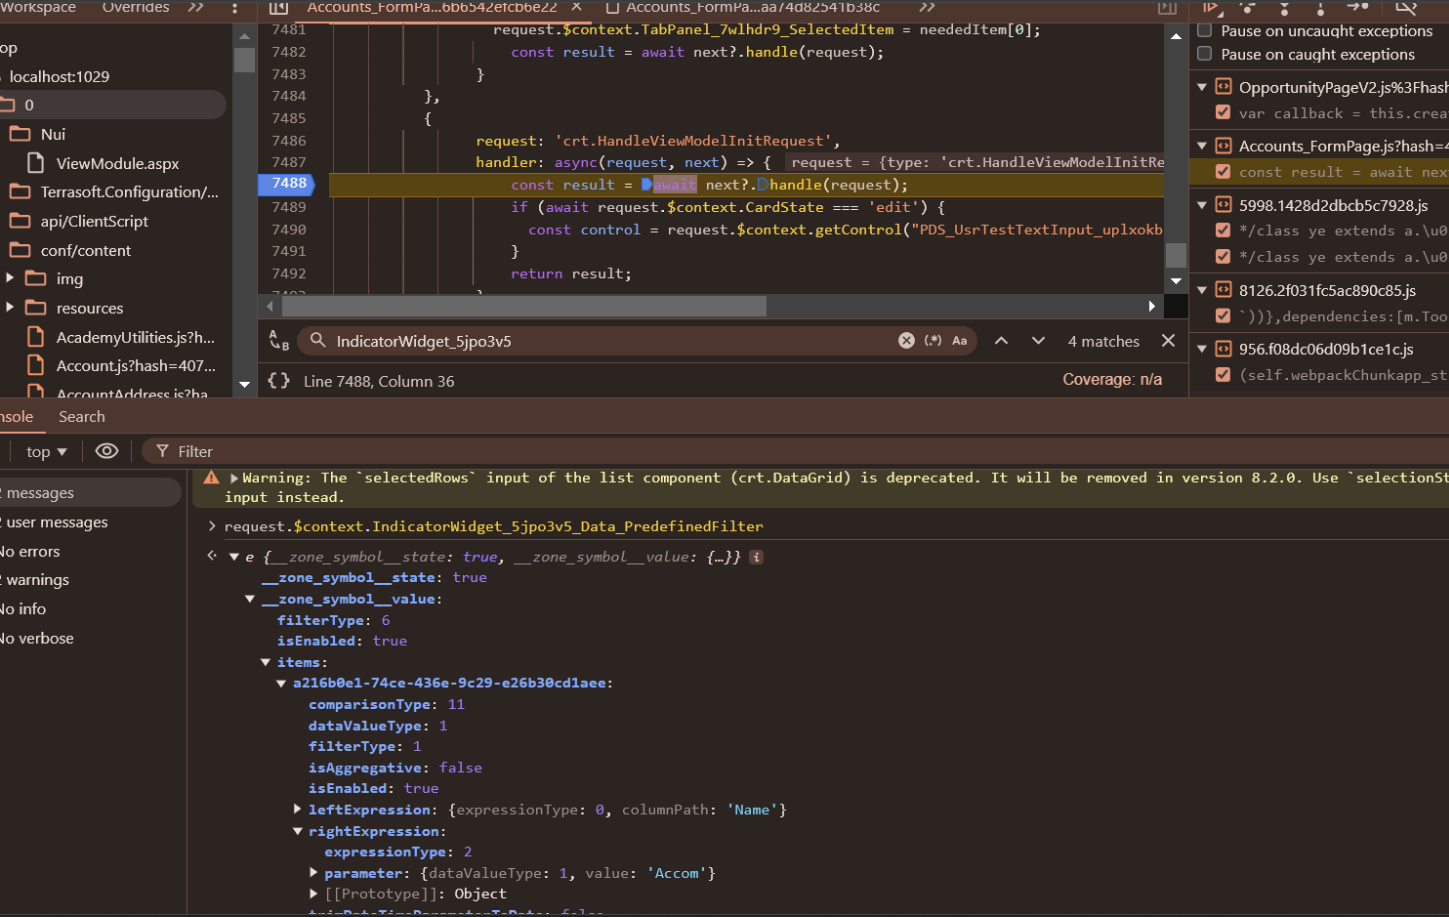Expand the resources folder in navigator
Image resolution: width=1449 pixels, height=917 pixels.
click(x=10, y=308)
